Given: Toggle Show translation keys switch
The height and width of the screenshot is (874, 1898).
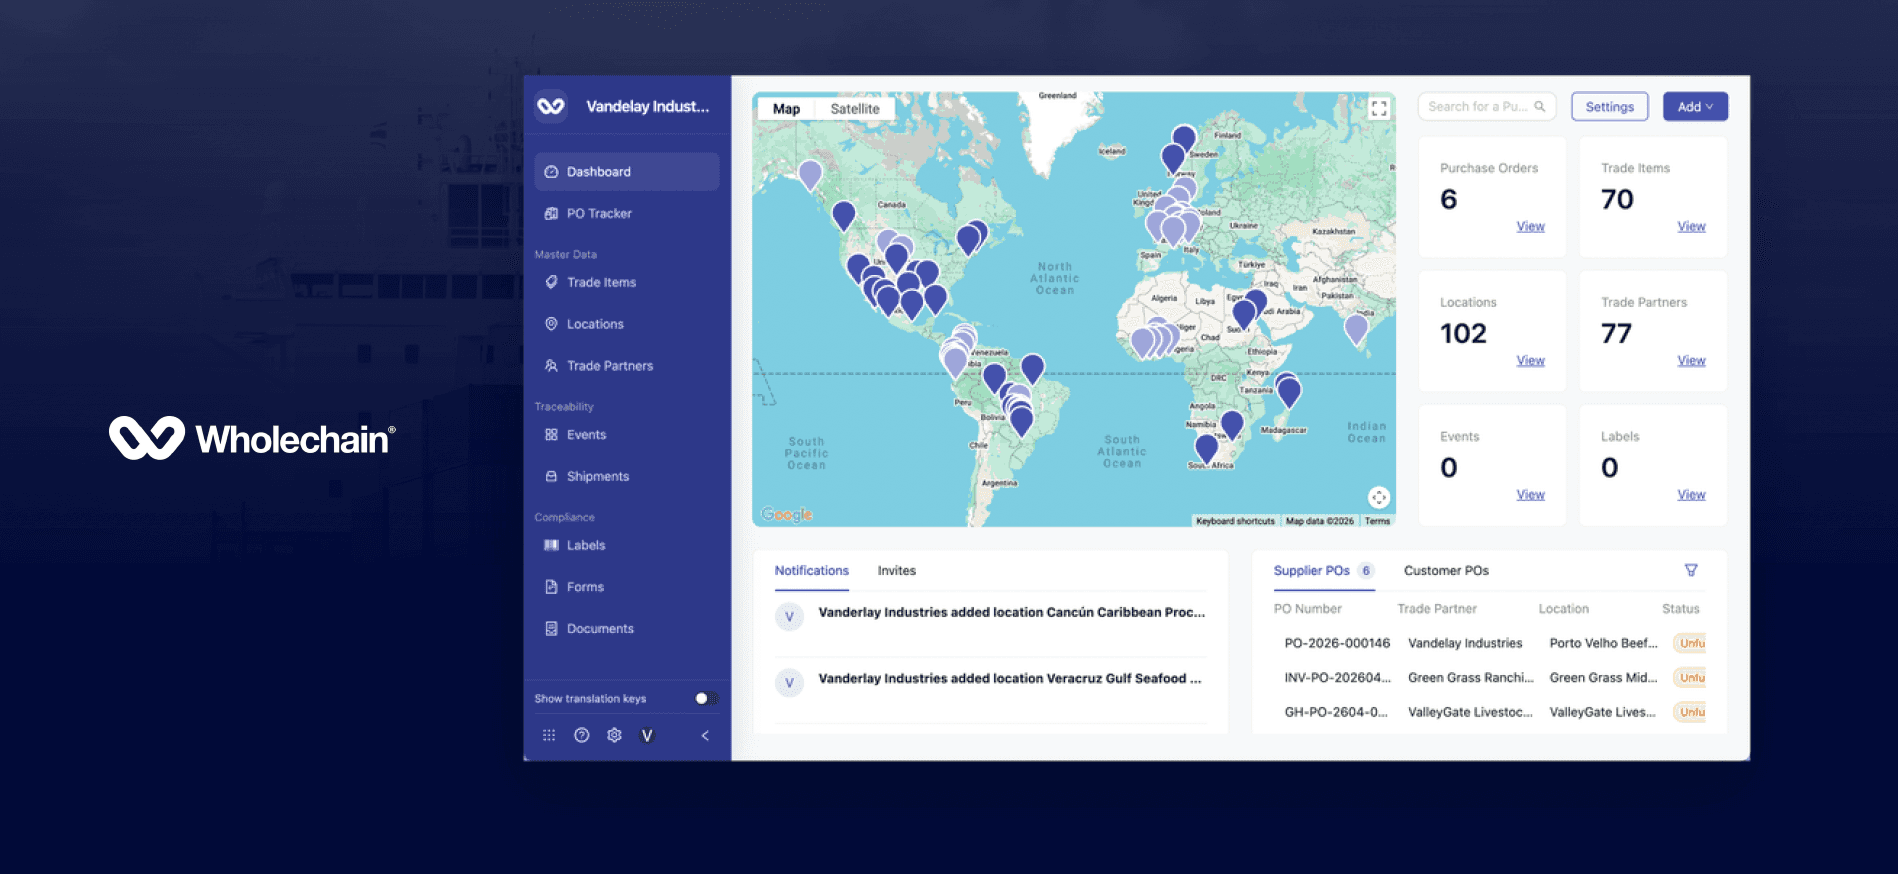Looking at the screenshot, I should [x=706, y=698].
